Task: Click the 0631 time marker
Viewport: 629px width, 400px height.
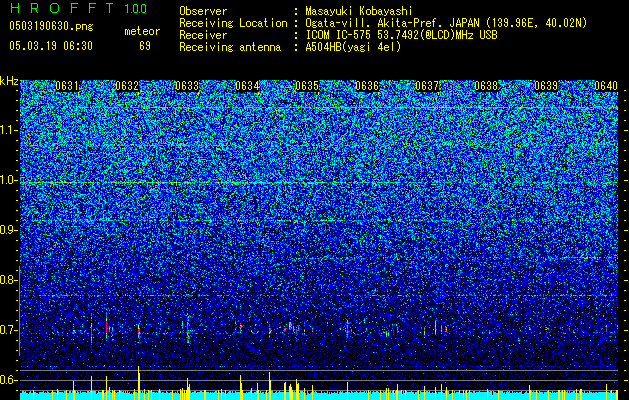Action: pos(67,86)
